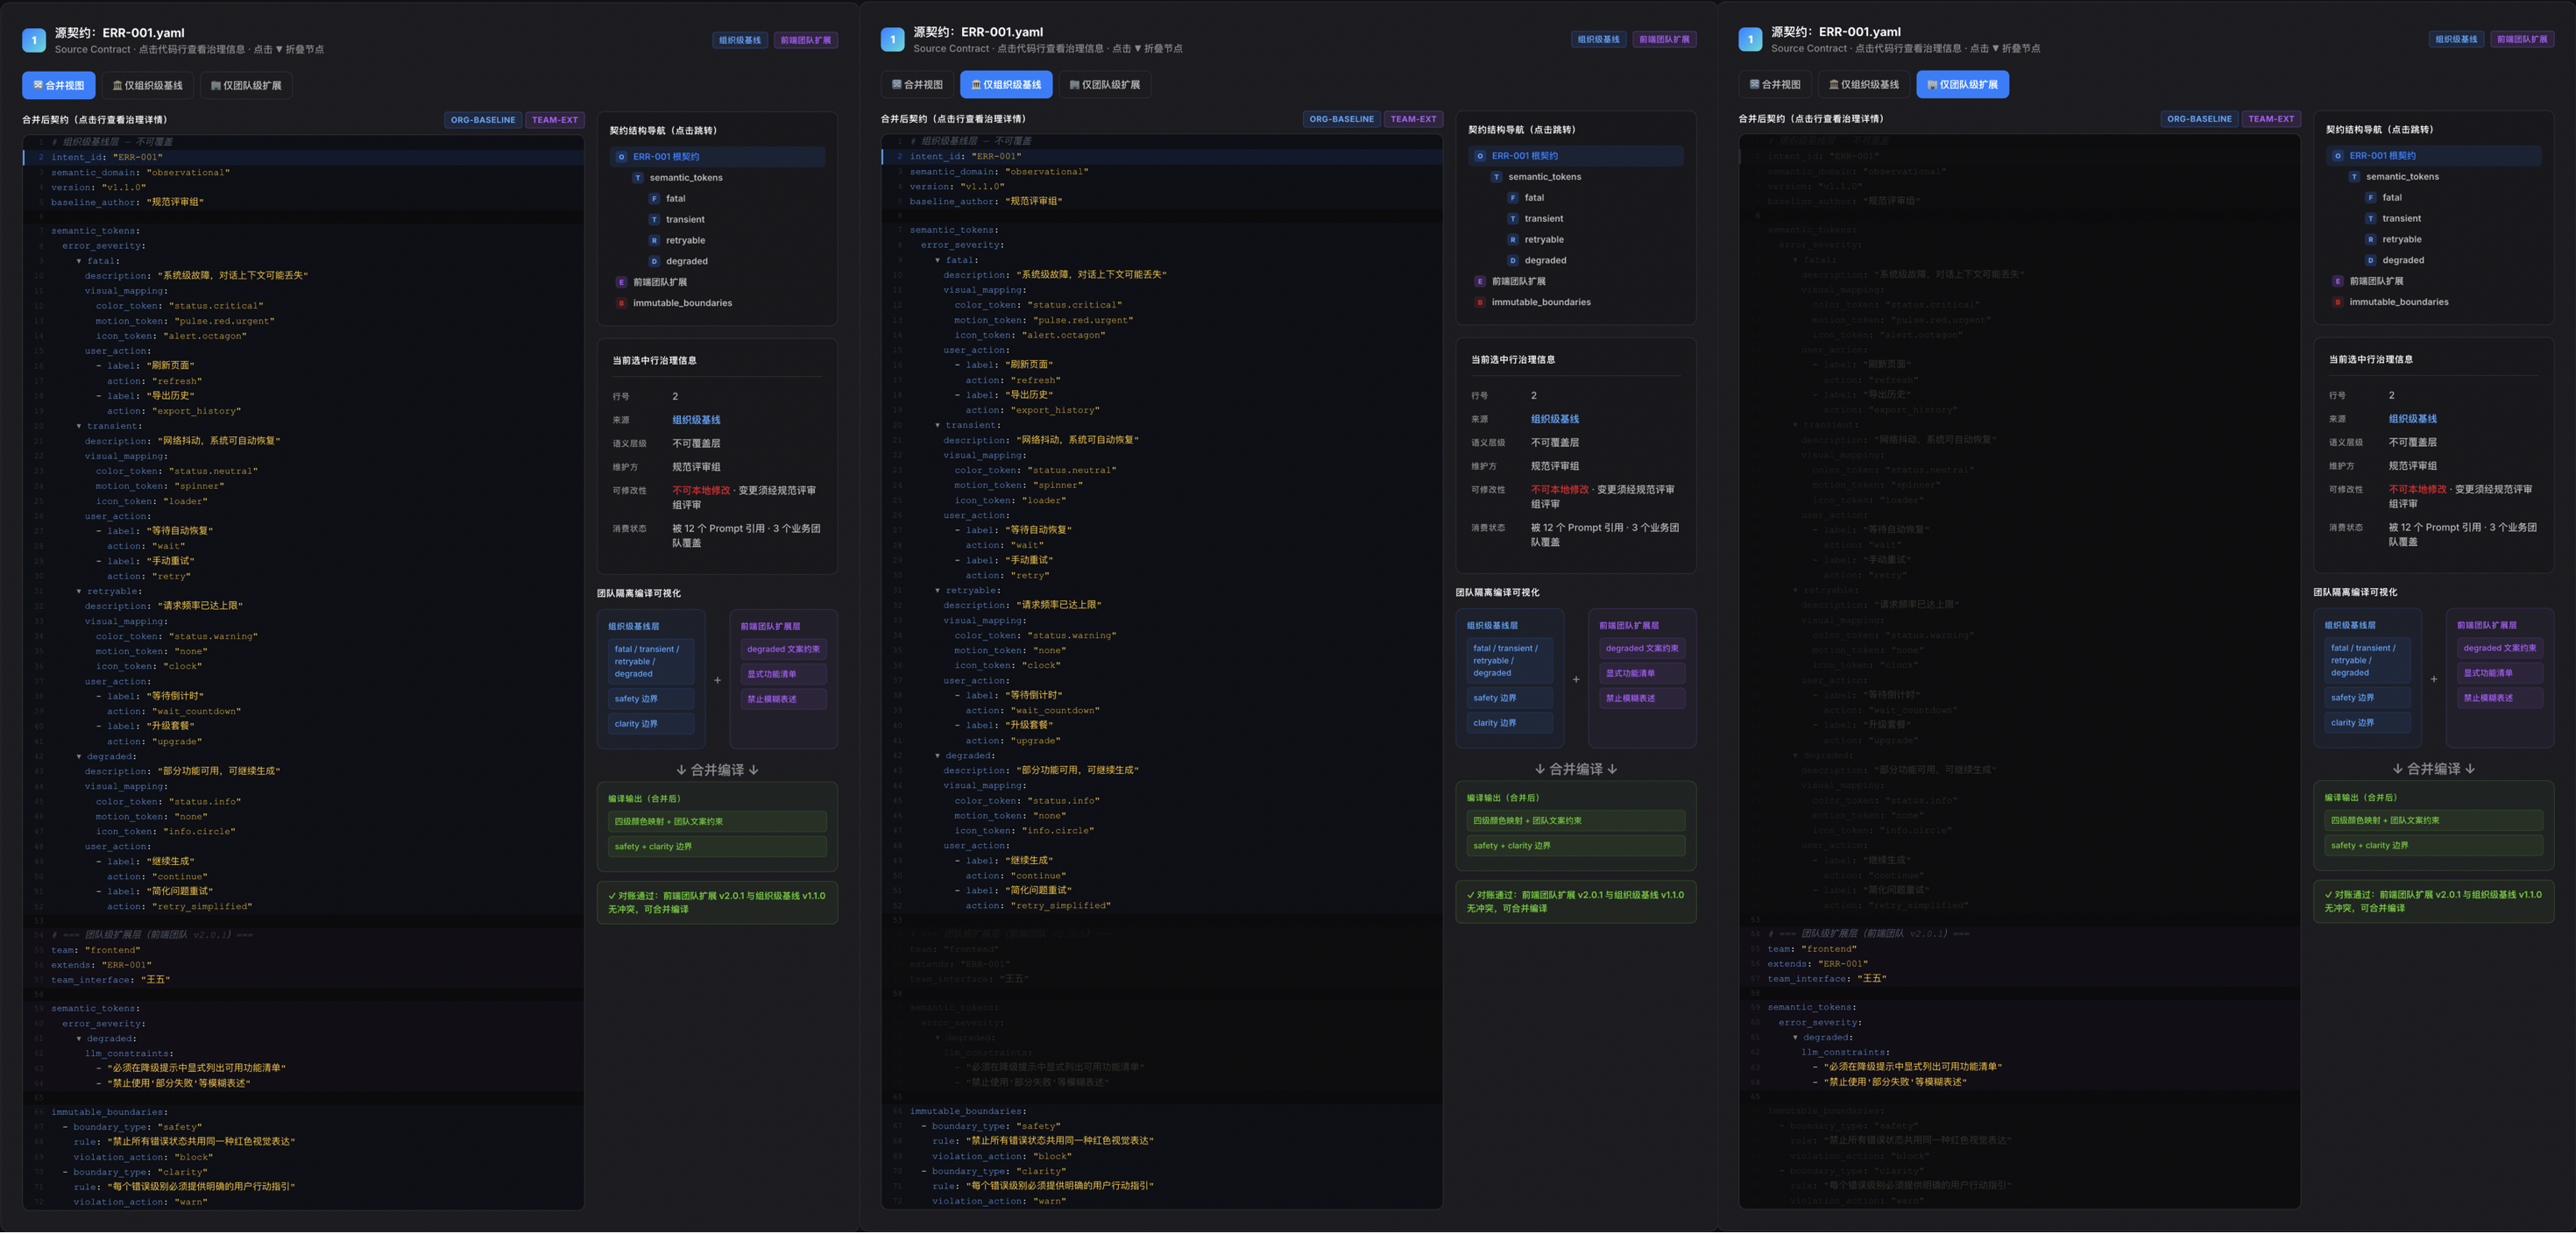Image resolution: width=2576 pixels, height=1234 pixels.
Task: Toggle the ORG-BASELINE filter badge in merged-view panel
Action: click(x=483, y=120)
